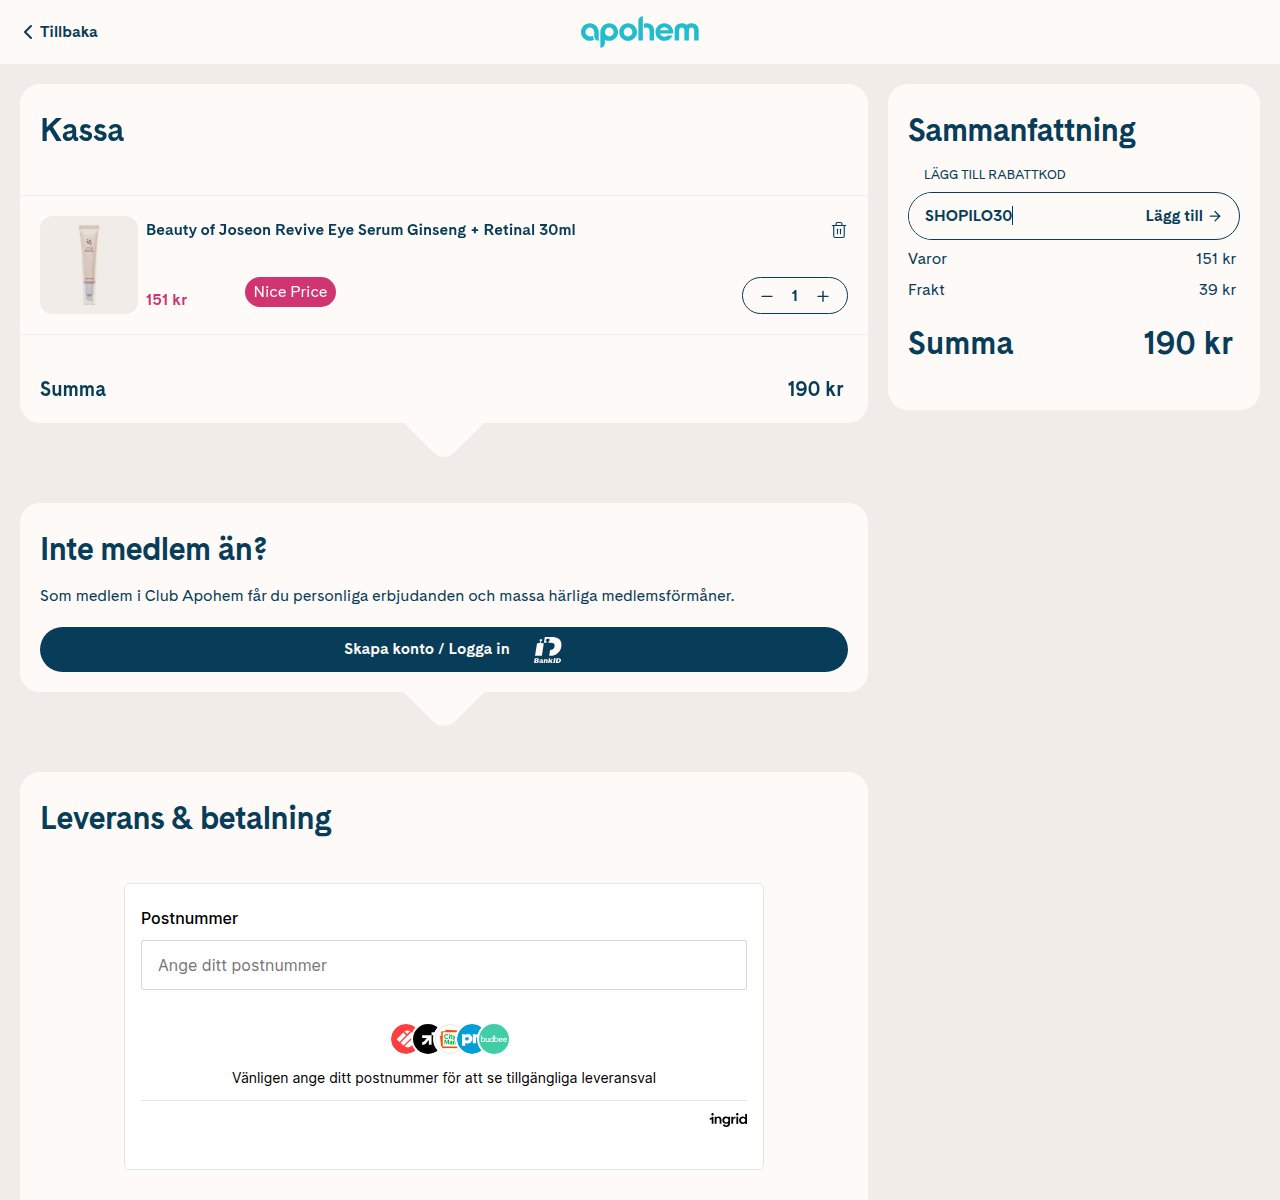
Task: Click the quantity value 1
Action: click(x=795, y=296)
